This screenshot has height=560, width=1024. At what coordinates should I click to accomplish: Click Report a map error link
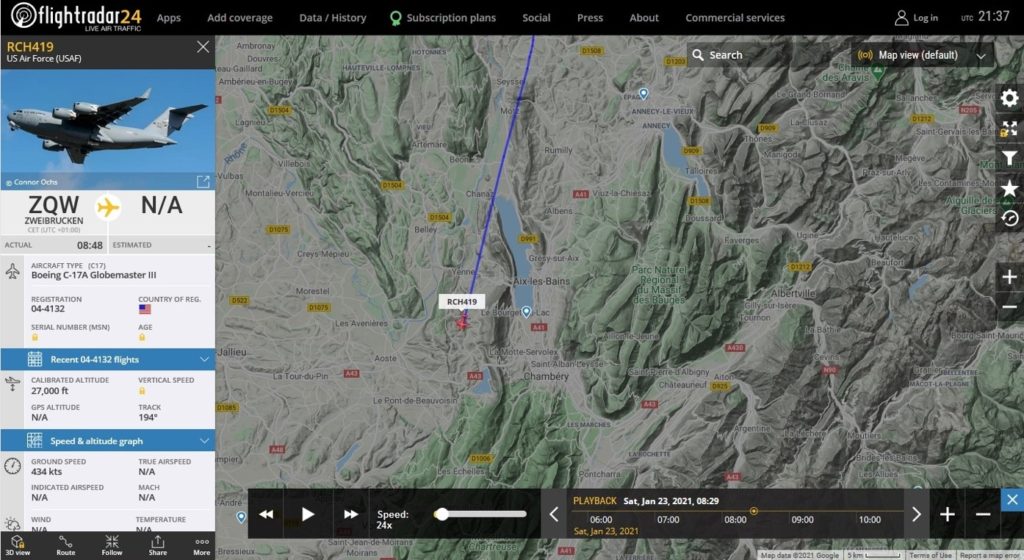pyautogui.click(x=990, y=555)
